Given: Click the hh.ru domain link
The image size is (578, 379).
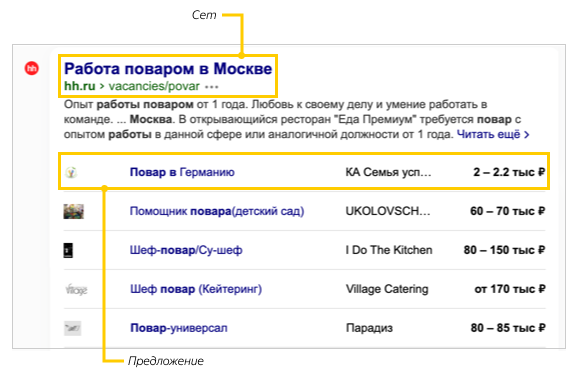Looking at the screenshot, I should [x=80, y=86].
